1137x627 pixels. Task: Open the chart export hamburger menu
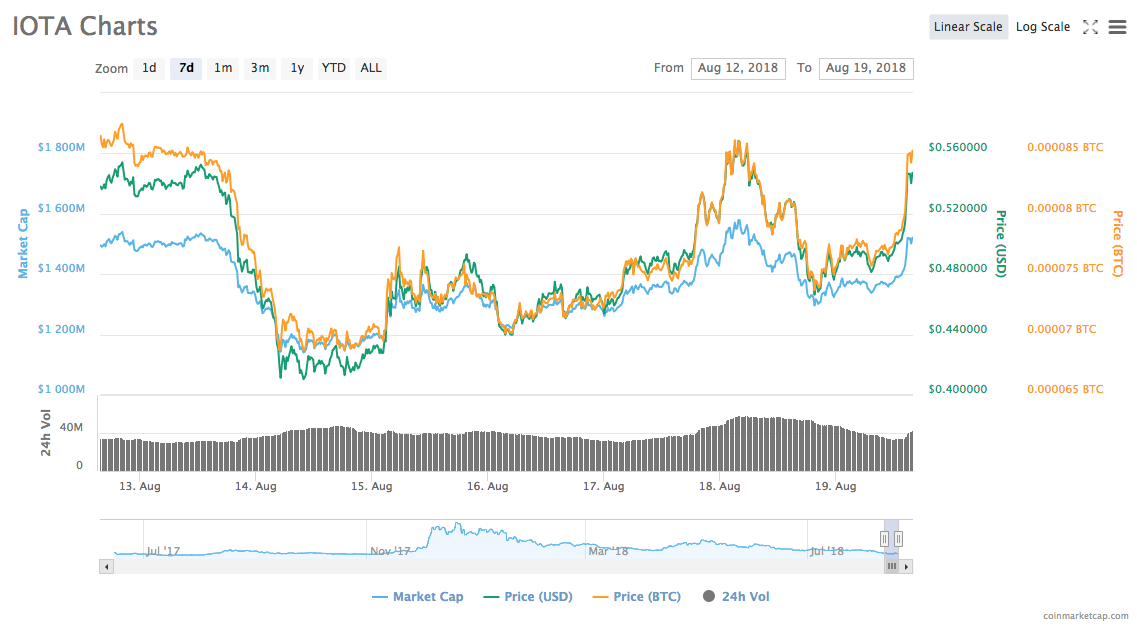(1117, 27)
